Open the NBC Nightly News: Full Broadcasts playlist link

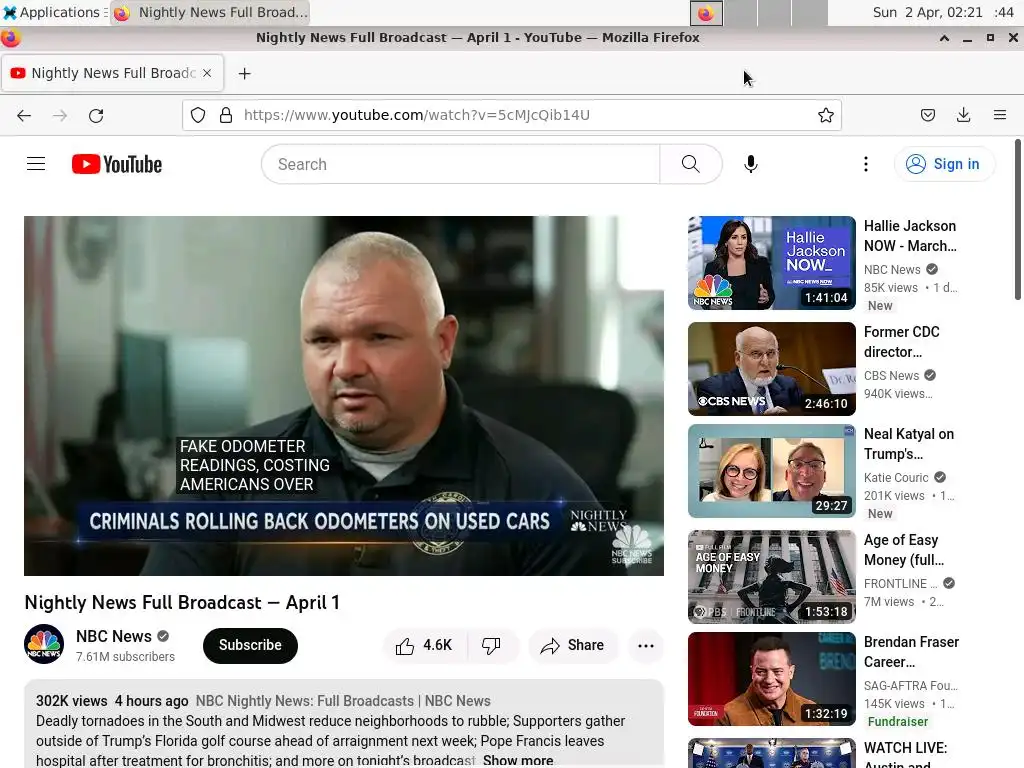343,701
